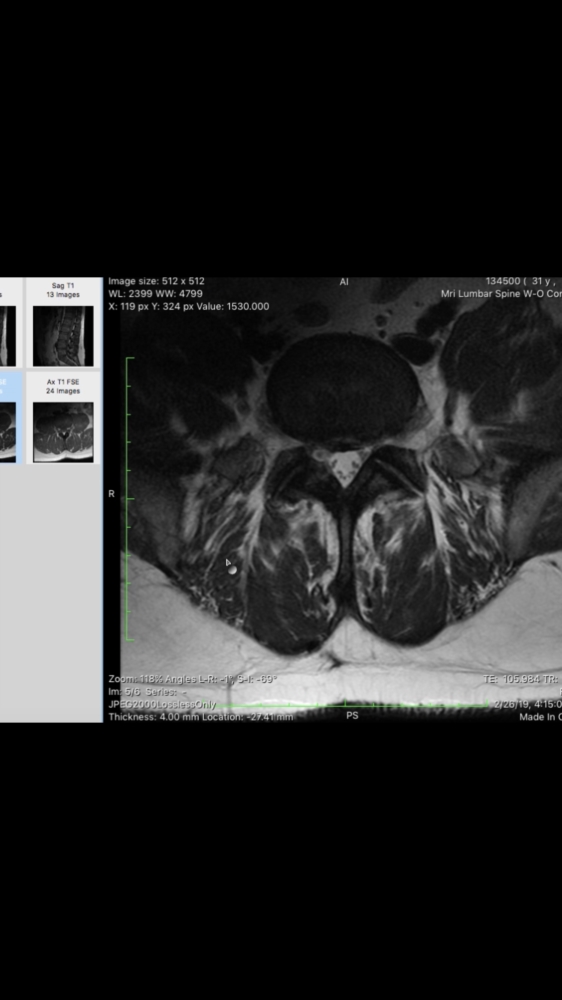Viewport: 562px width, 1000px height.
Task: Click the "PS" orientation marker at bottom
Action: 352,716
